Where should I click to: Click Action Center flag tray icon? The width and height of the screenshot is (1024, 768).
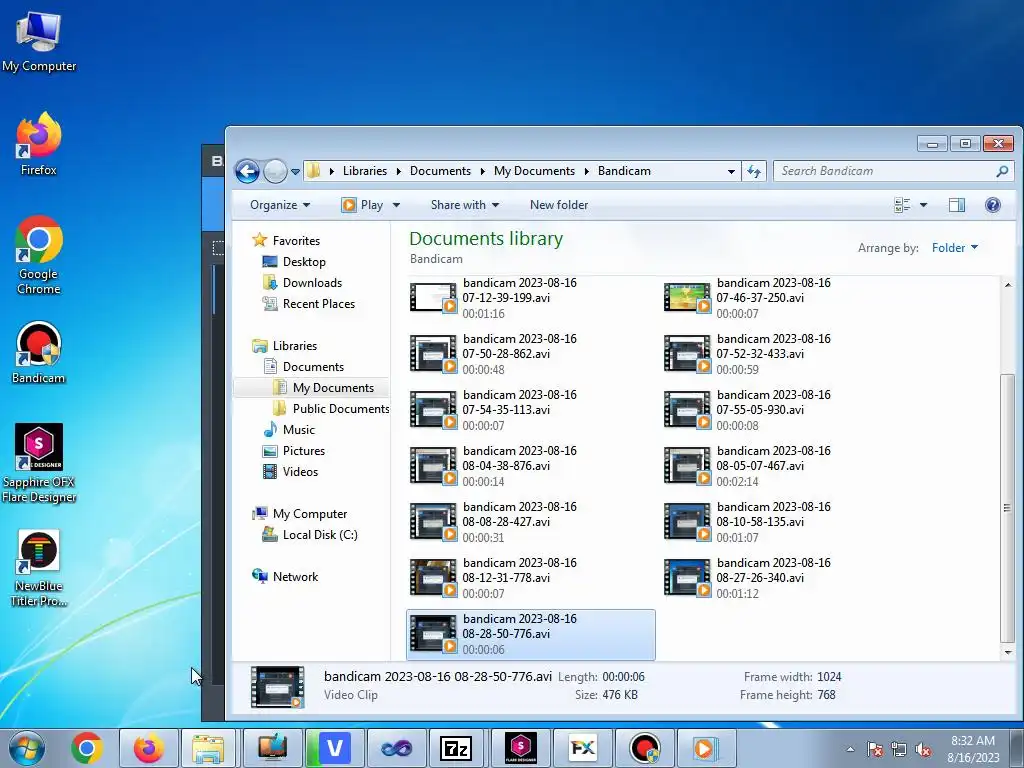(875, 750)
